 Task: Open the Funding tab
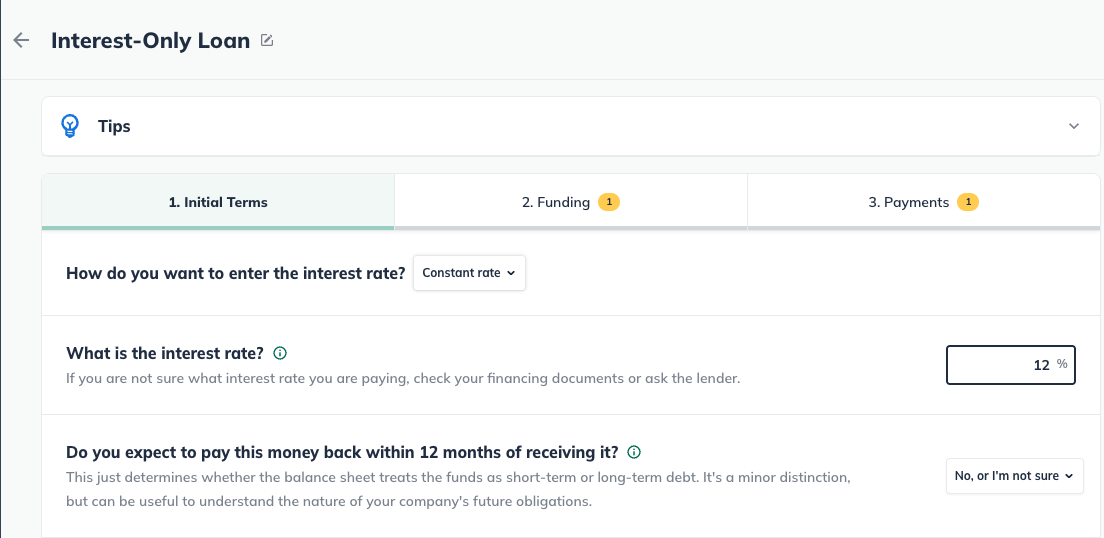[x=556, y=202]
